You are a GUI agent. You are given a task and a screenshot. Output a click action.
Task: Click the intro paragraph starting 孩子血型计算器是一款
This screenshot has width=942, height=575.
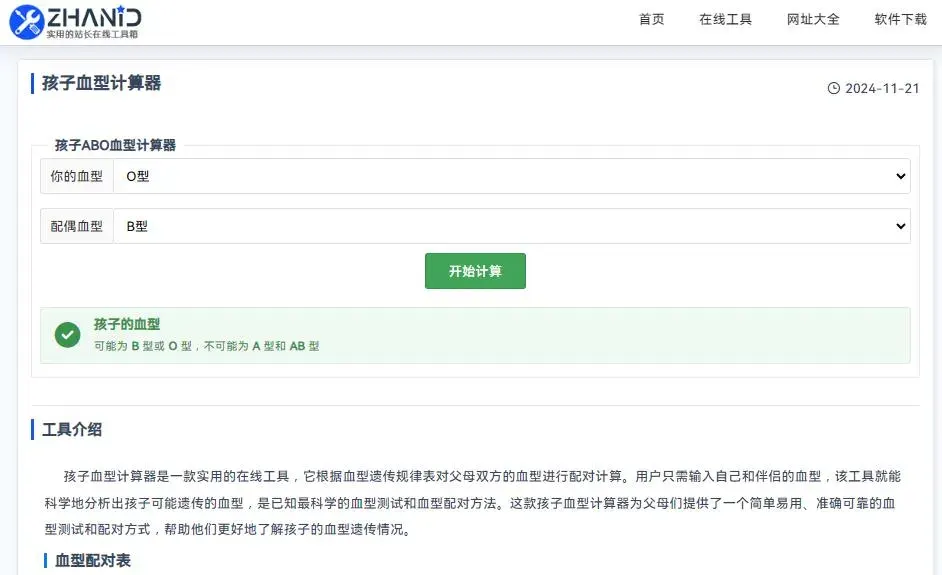pyautogui.click(x=473, y=503)
